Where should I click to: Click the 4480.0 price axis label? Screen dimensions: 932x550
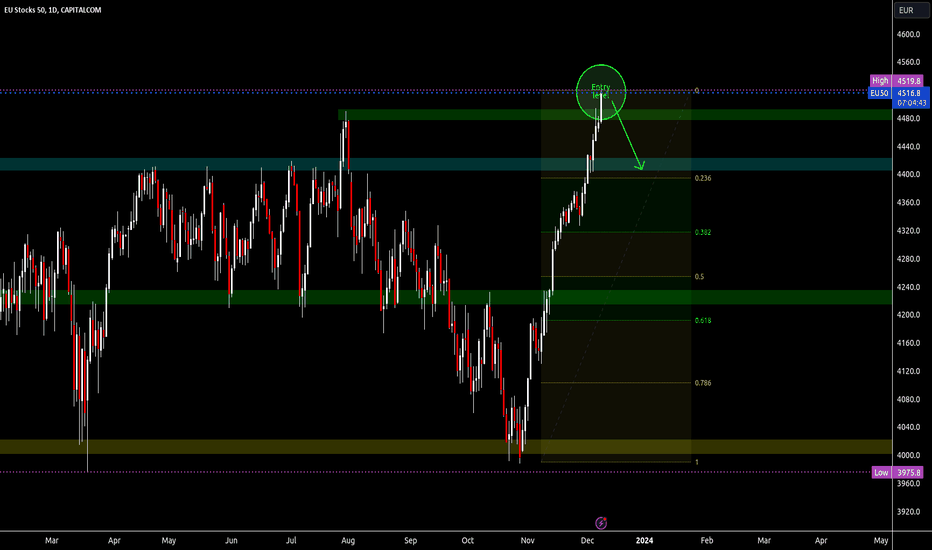[908, 118]
